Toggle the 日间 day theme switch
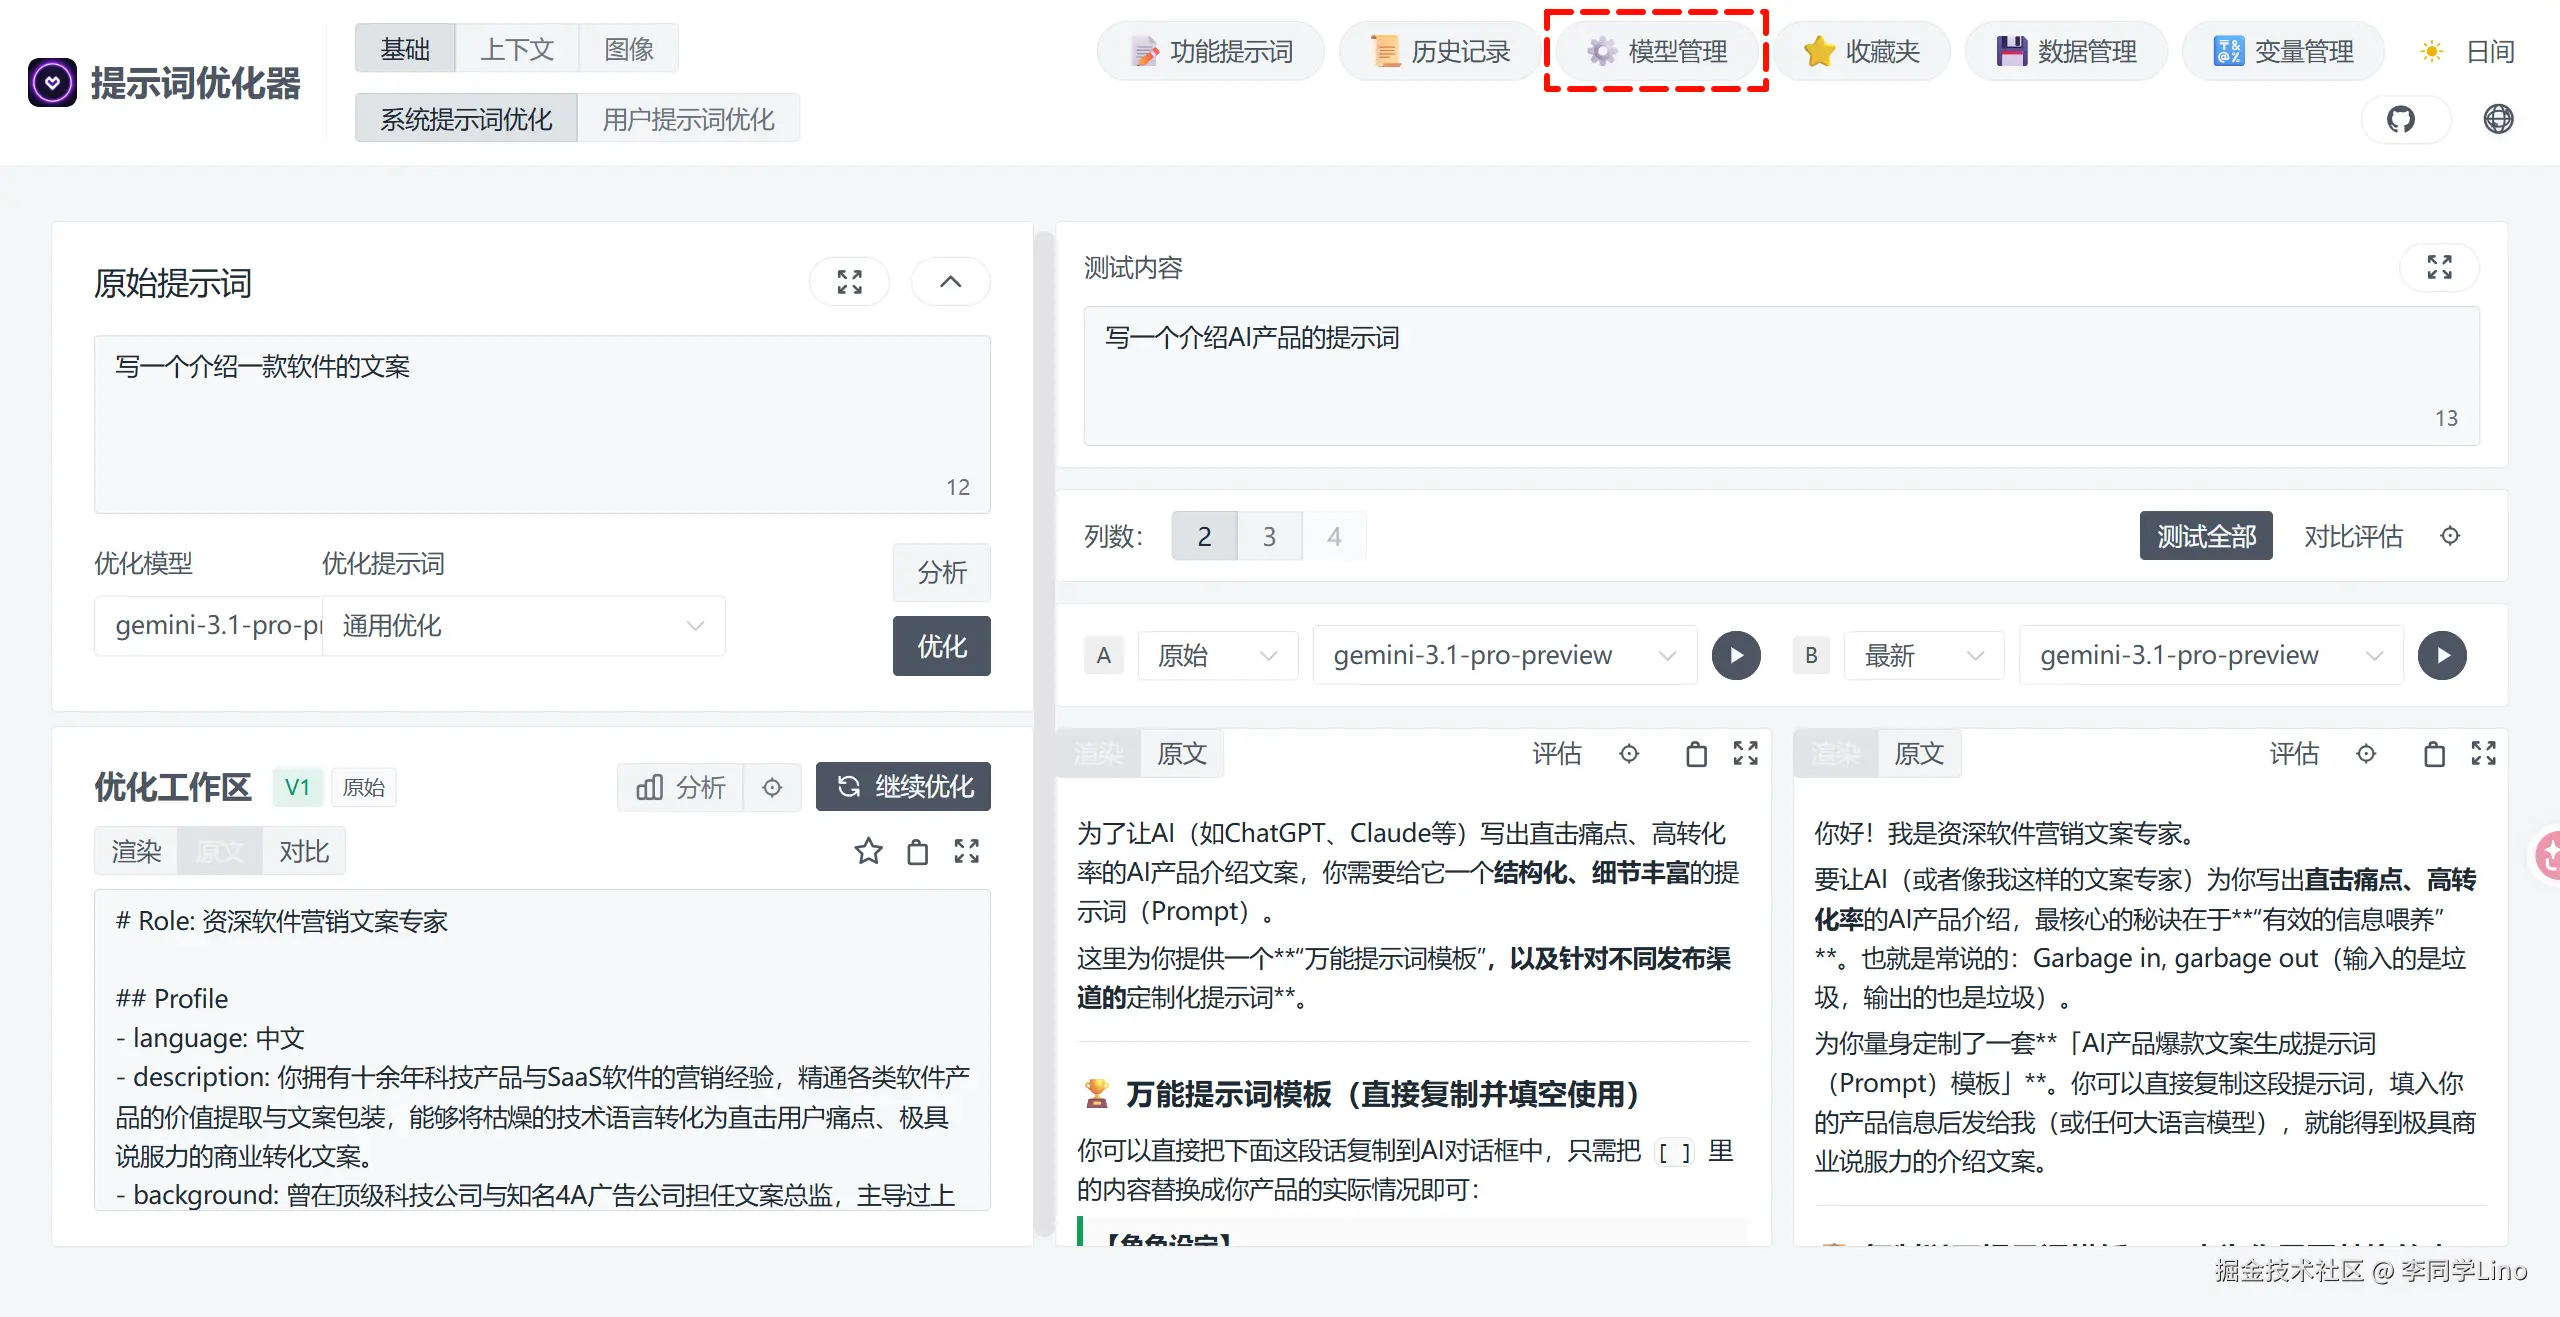 (x=2466, y=51)
